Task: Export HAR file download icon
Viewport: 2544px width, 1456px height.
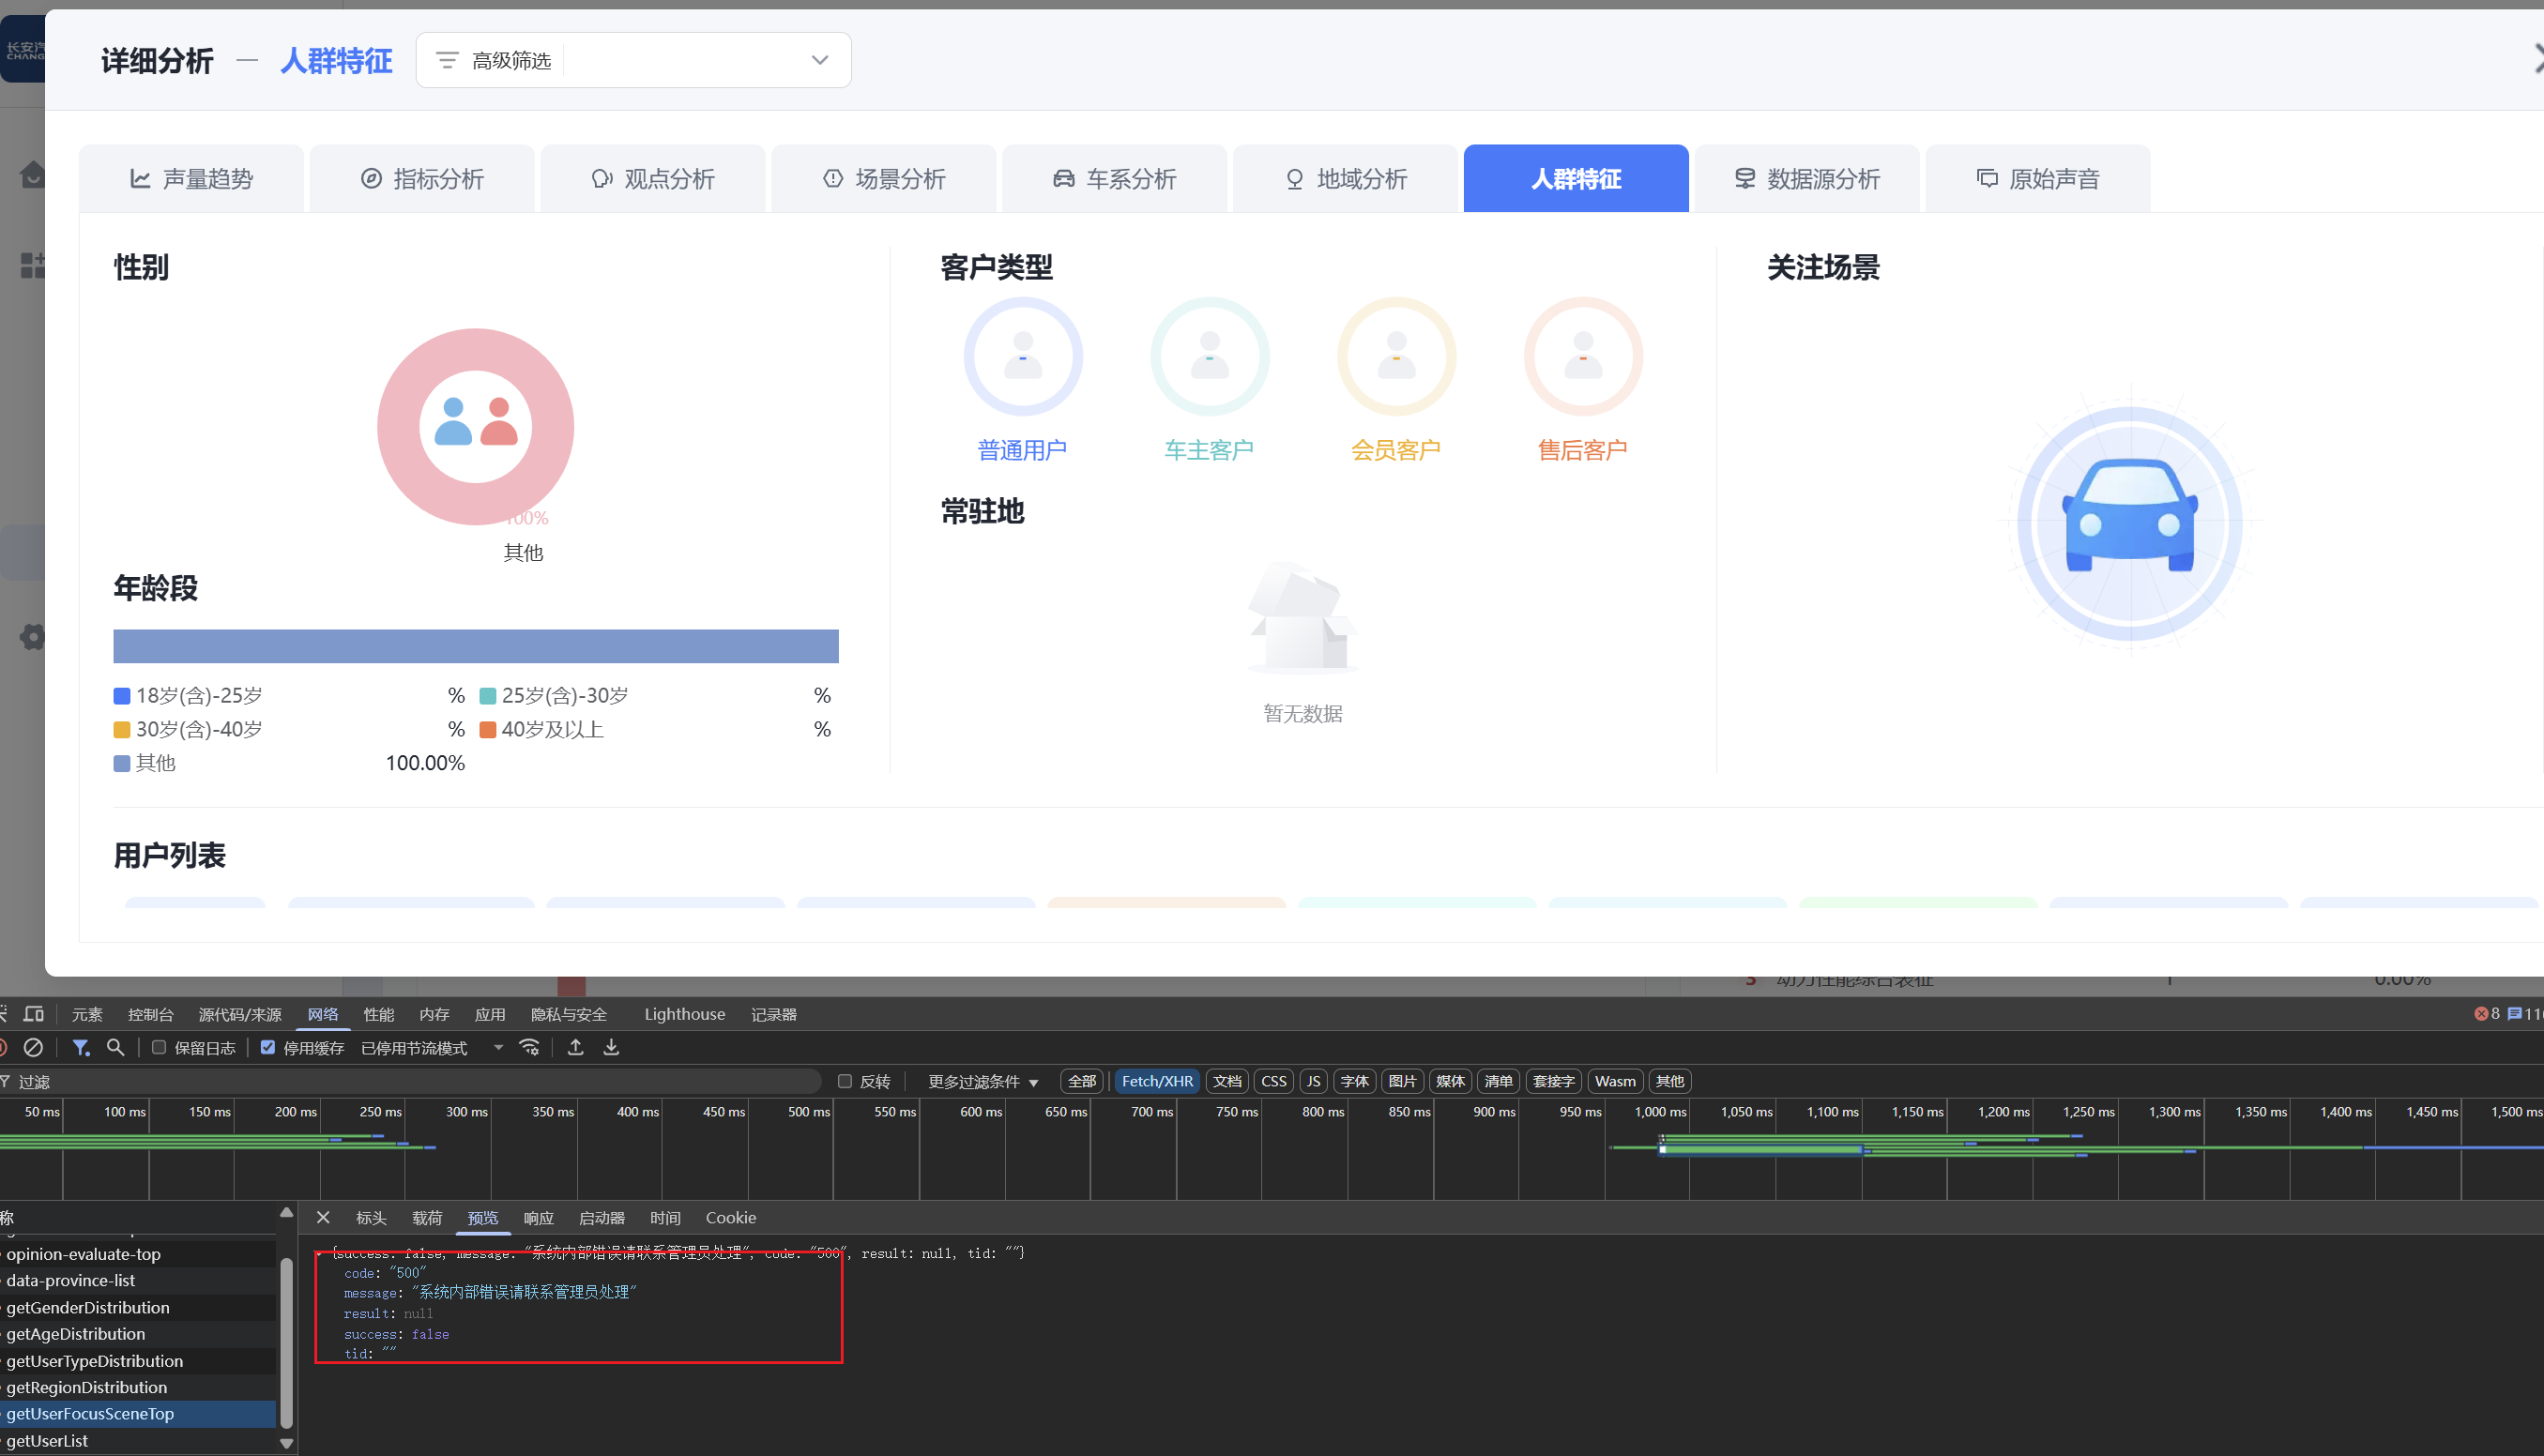Action: (611, 1047)
